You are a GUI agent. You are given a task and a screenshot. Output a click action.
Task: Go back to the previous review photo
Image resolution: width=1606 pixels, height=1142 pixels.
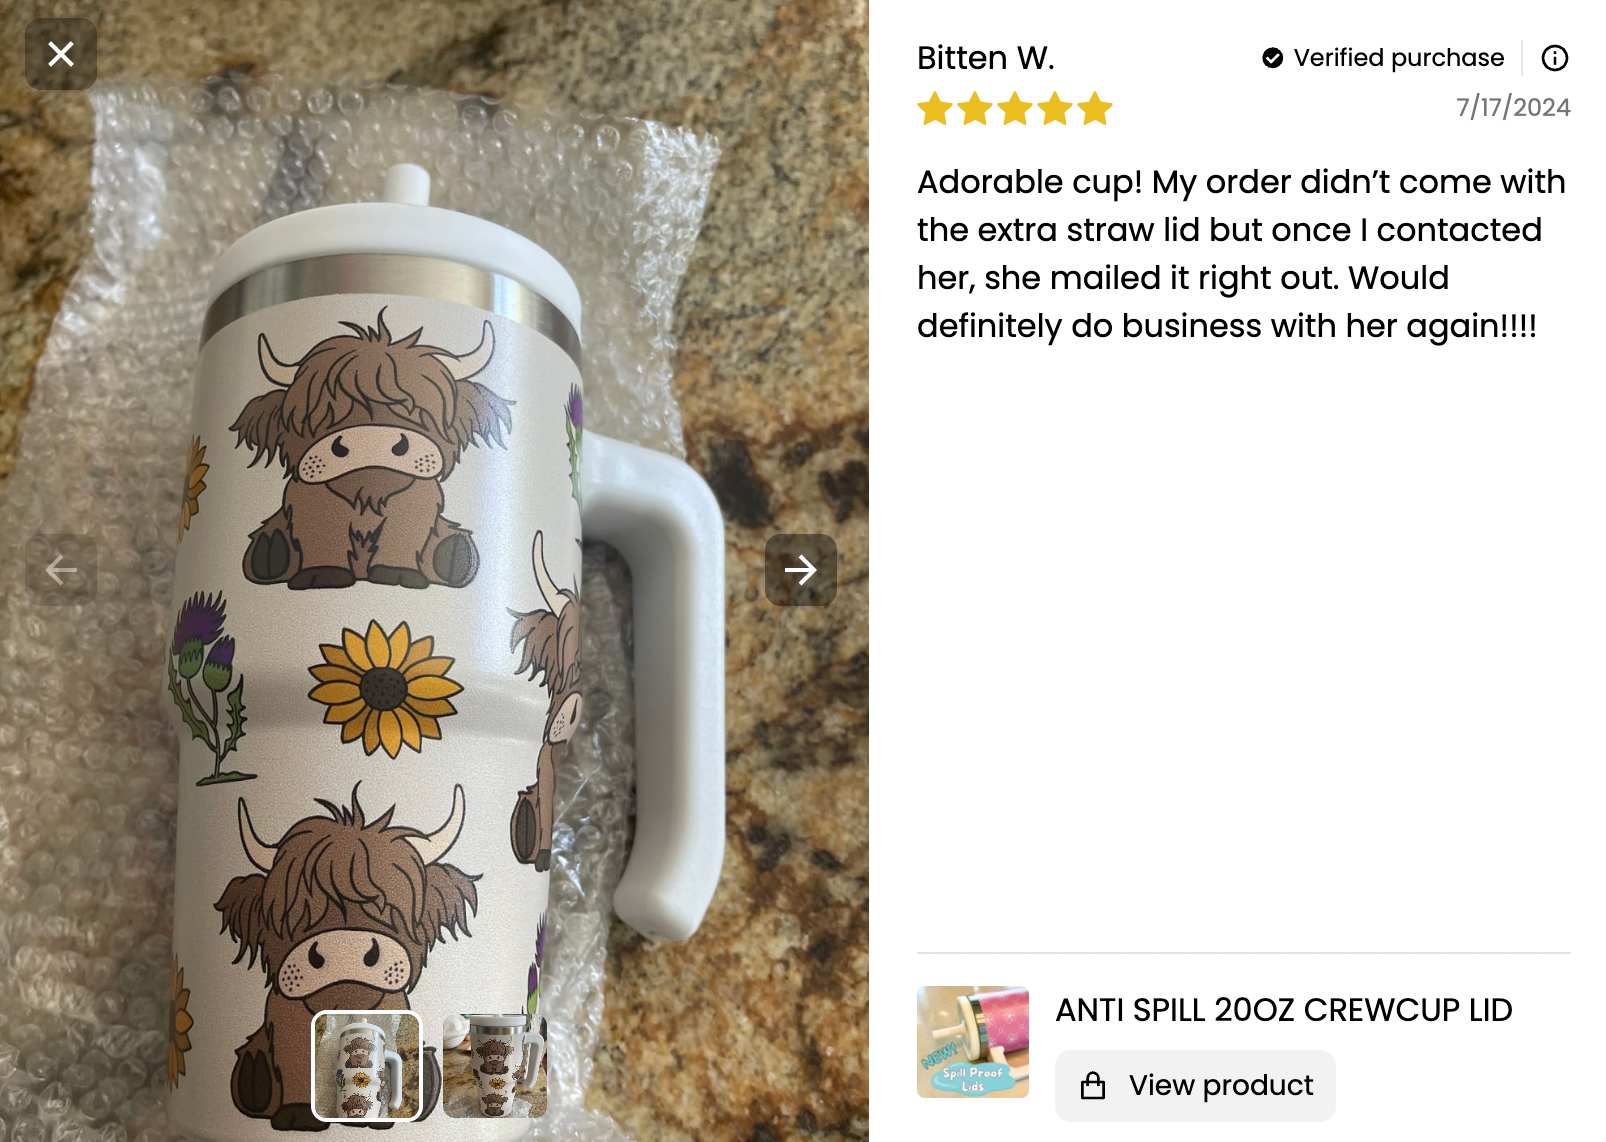(x=61, y=570)
